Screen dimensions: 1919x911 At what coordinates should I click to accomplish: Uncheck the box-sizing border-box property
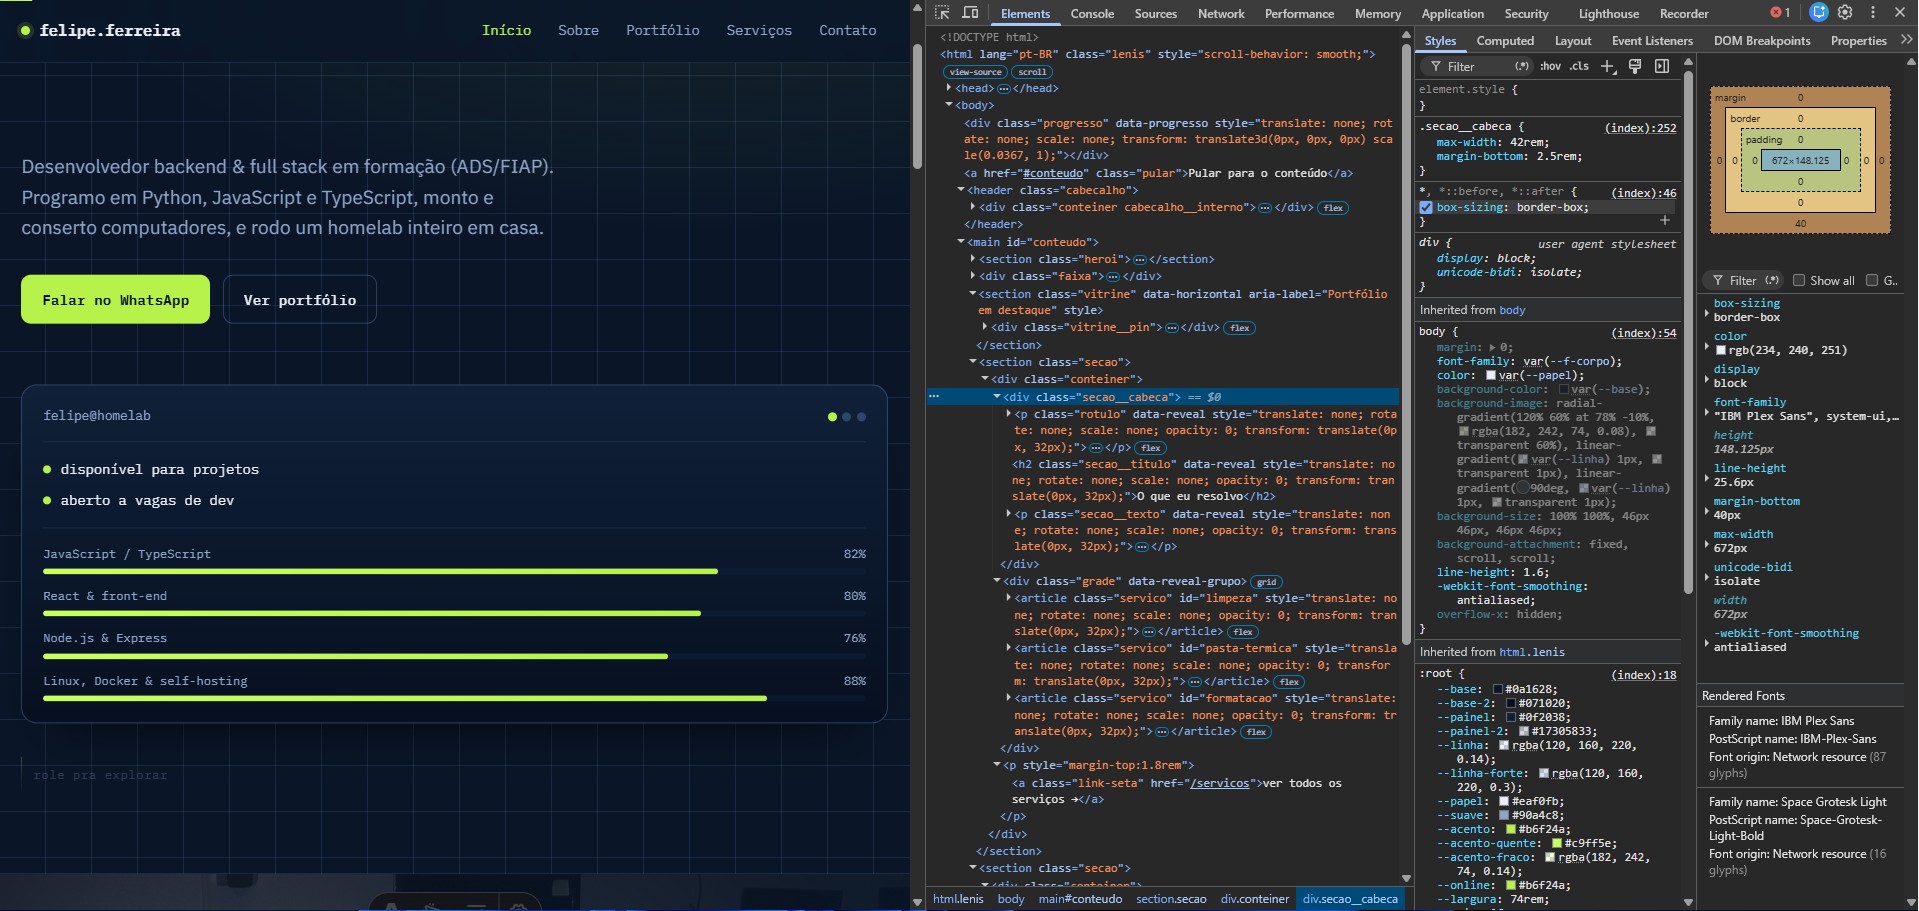(1426, 208)
